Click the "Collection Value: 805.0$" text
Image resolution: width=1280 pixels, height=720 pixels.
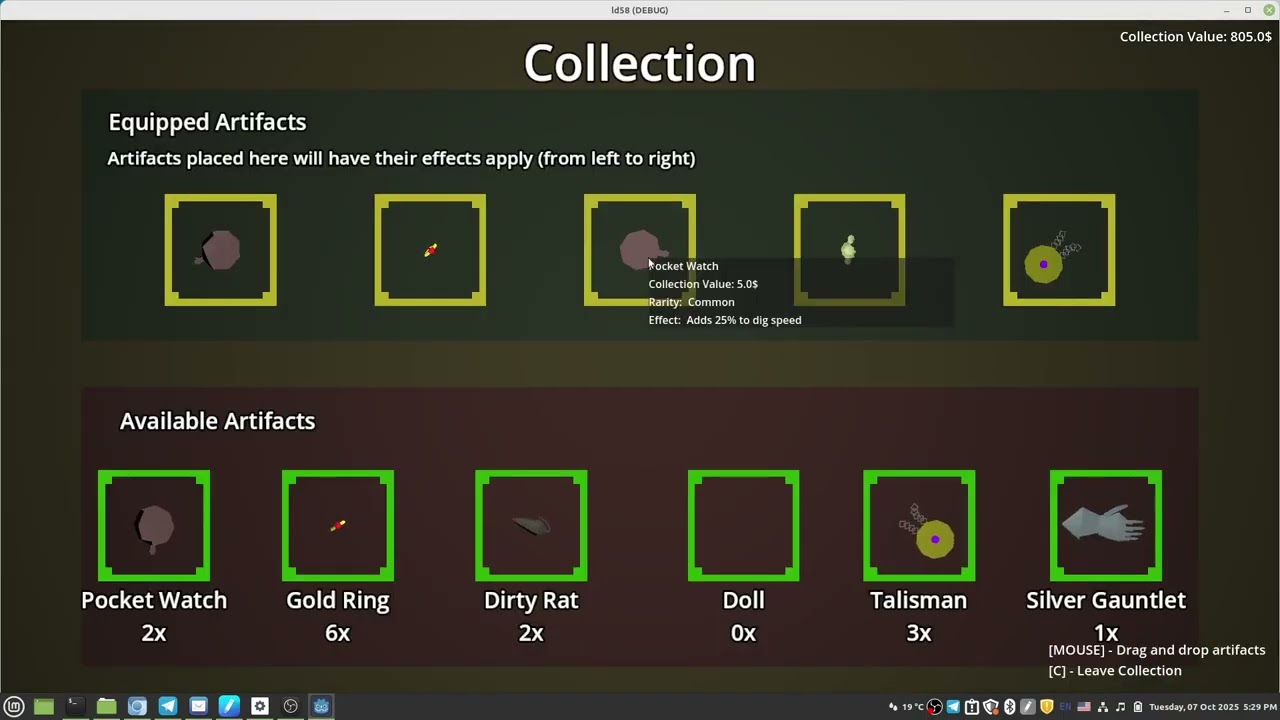click(1196, 37)
